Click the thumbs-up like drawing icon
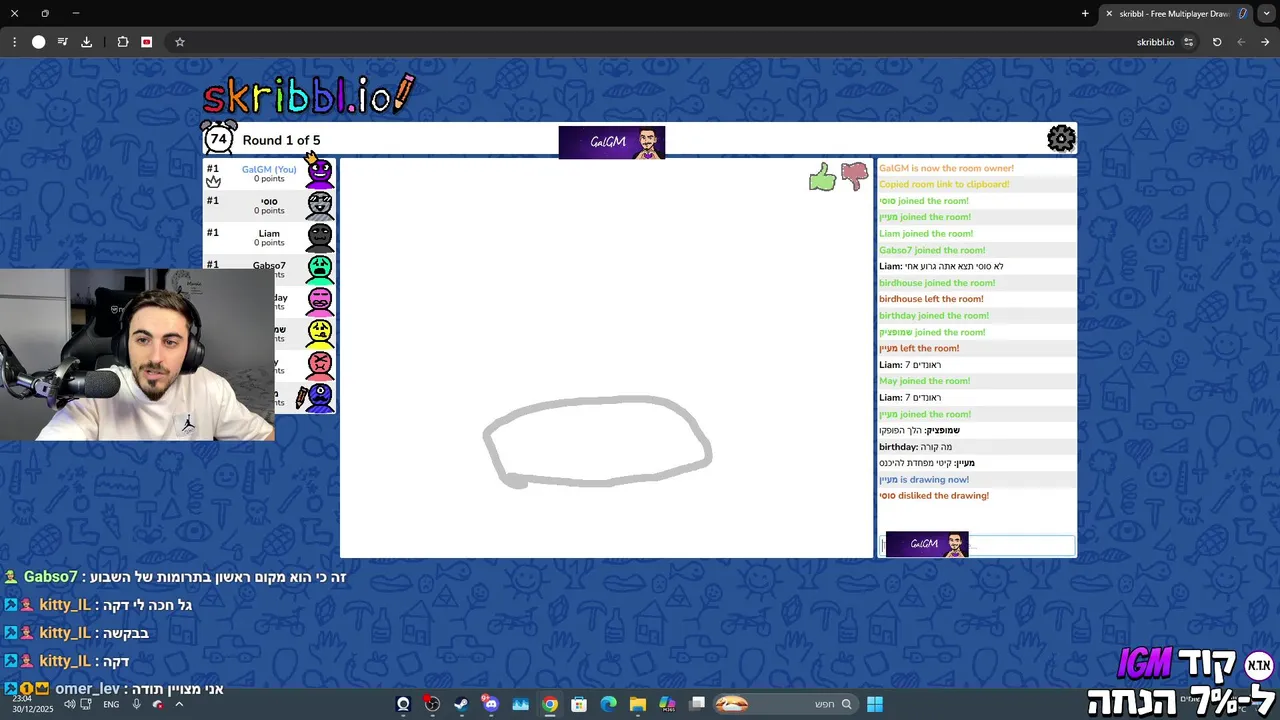Screen dimensions: 1280x720 tap(822, 178)
